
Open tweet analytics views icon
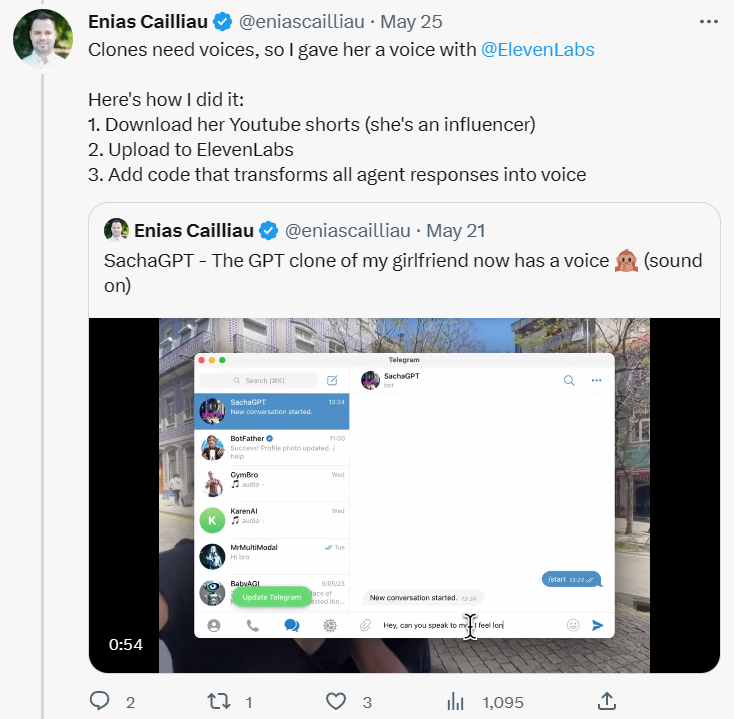(x=455, y=702)
